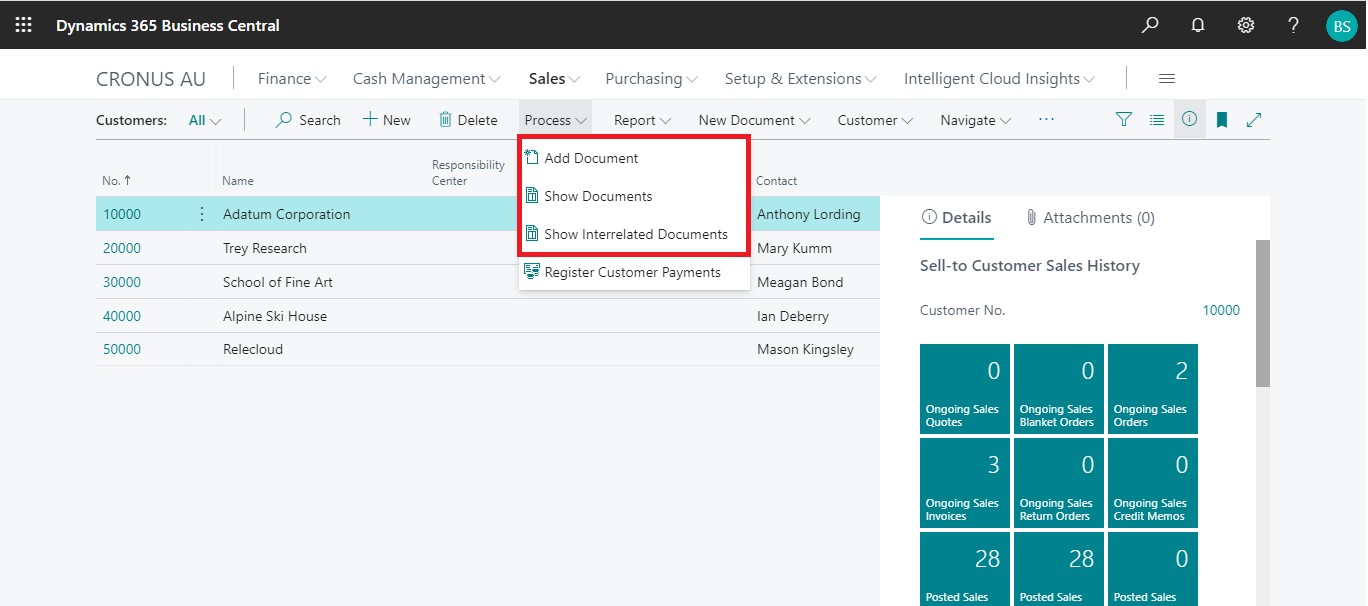Viewport: 1368px width, 606px height.
Task: Click the bookmark icon
Action: point(1222,120)
